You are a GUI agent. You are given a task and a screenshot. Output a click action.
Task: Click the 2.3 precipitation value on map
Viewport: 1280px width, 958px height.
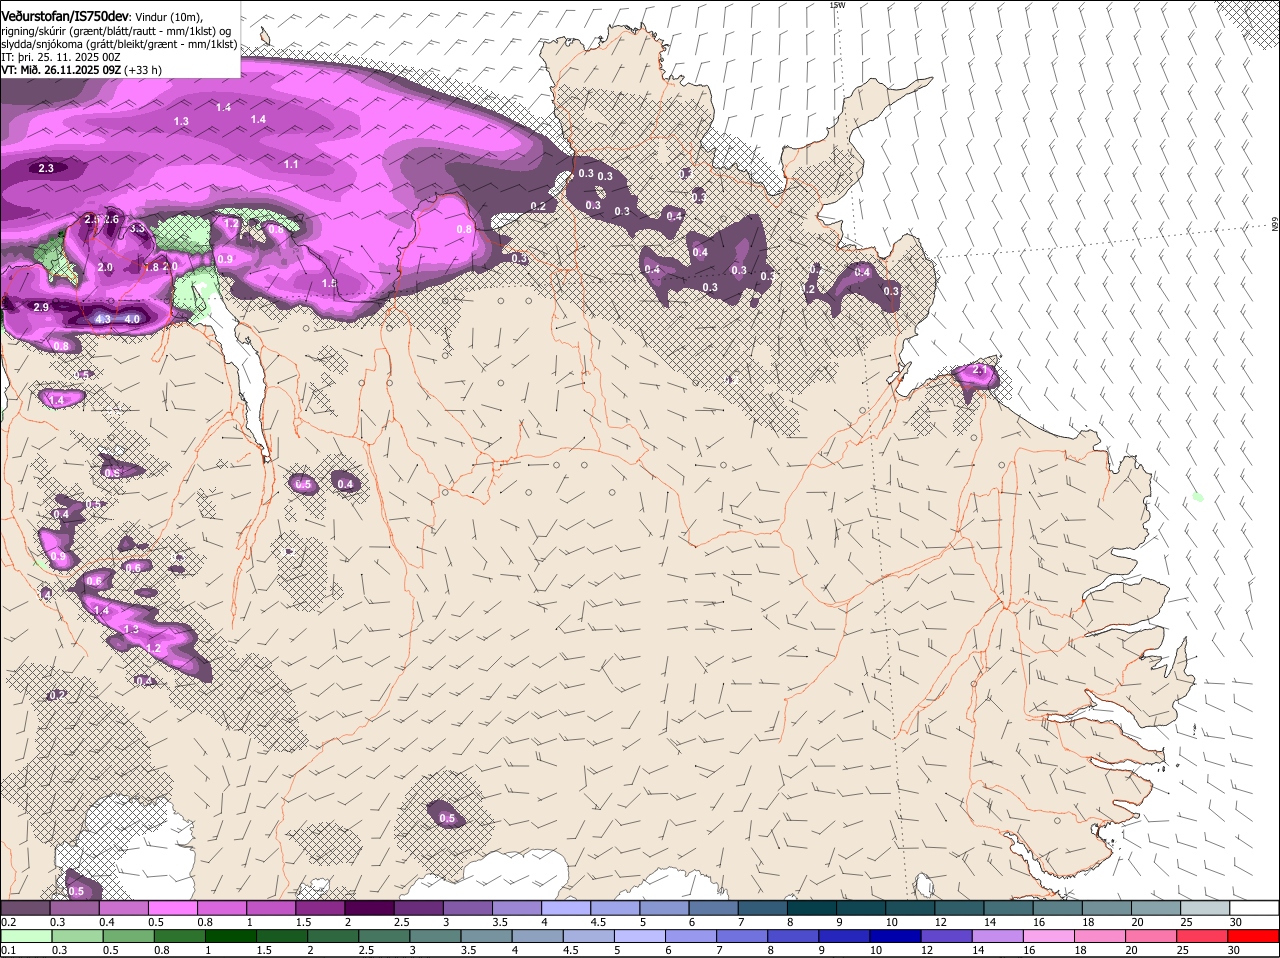tap(46, 168)
